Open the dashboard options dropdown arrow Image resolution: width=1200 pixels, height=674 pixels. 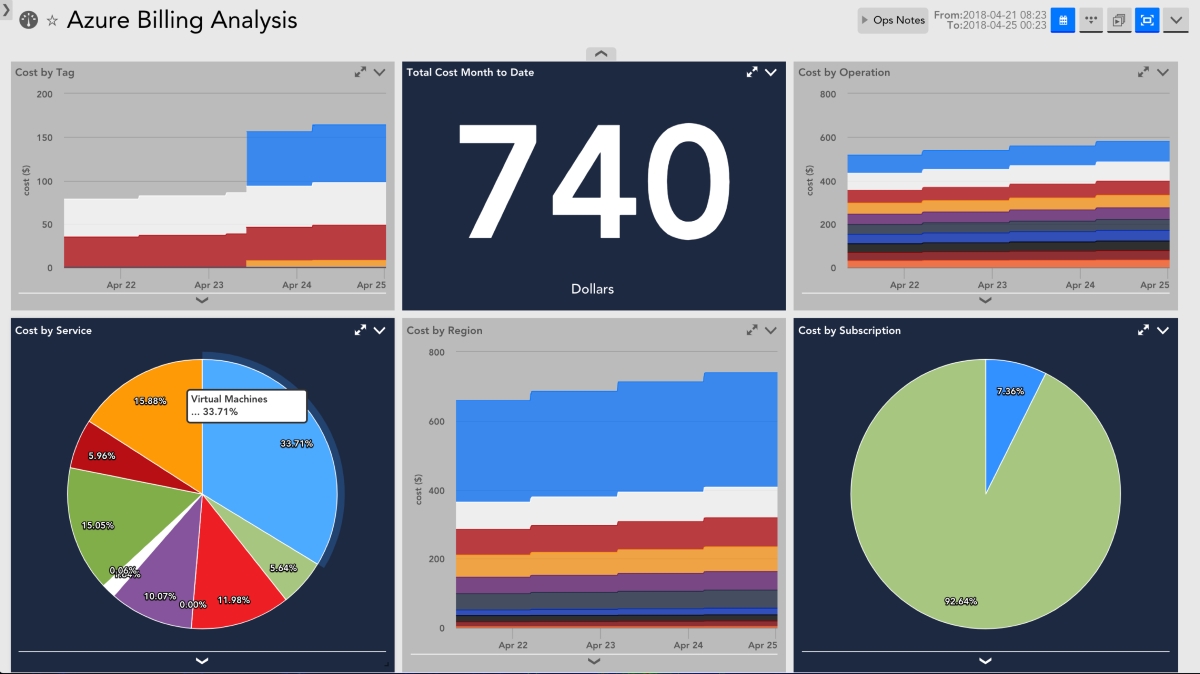pyautogui.click(x=1175, y=20)
